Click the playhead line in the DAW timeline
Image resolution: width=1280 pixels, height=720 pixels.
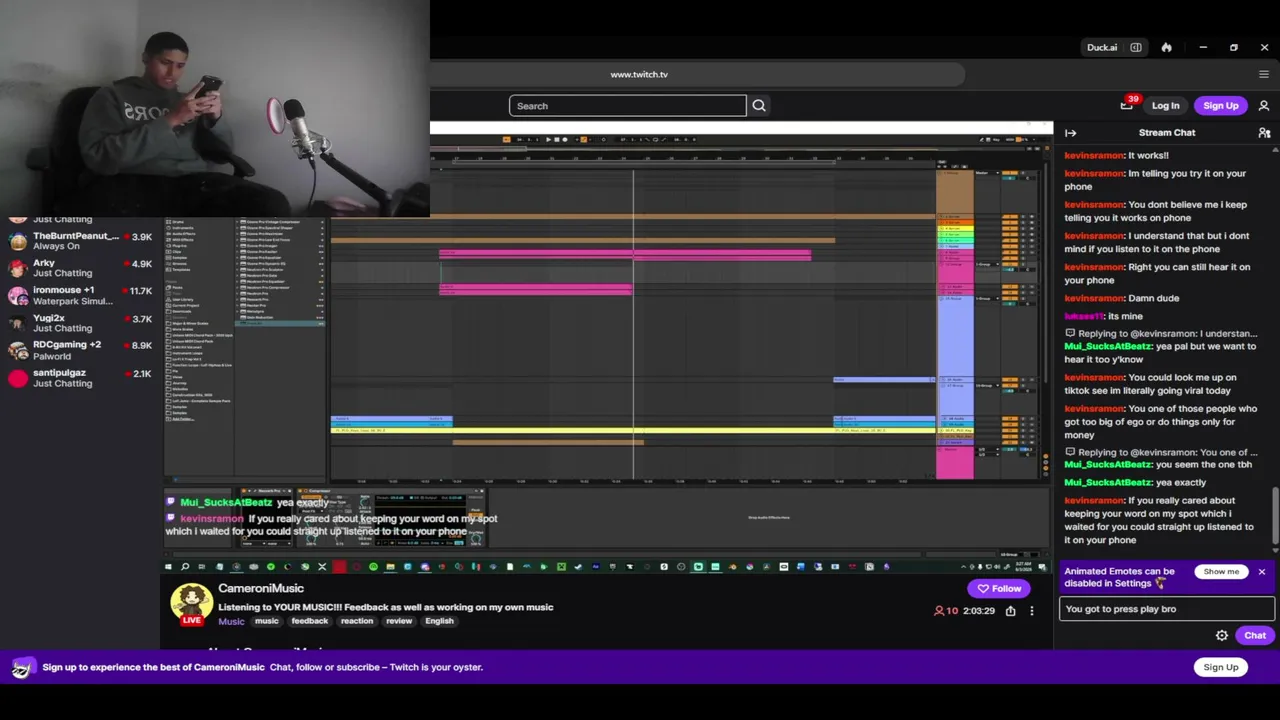(x=633, y=325)
